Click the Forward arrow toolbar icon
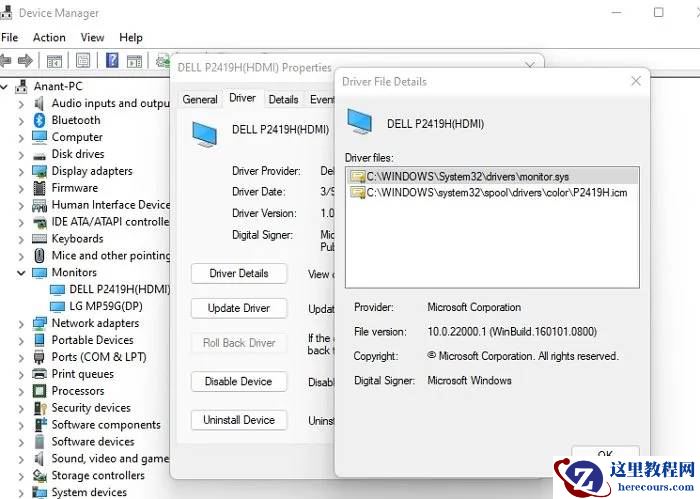Viewport: 700px width, 499px height. [25, 60]
